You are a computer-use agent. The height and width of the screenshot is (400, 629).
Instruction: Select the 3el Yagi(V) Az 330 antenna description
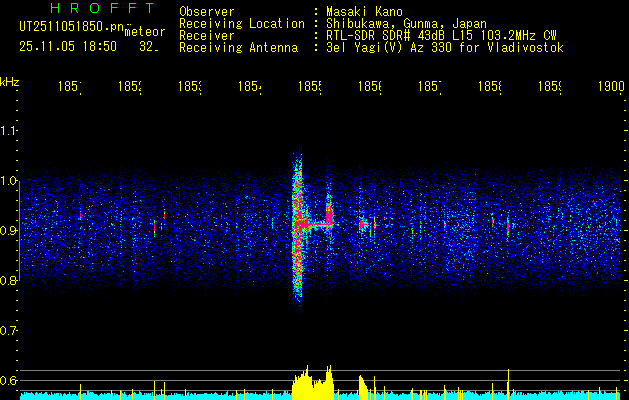(445, 48)
